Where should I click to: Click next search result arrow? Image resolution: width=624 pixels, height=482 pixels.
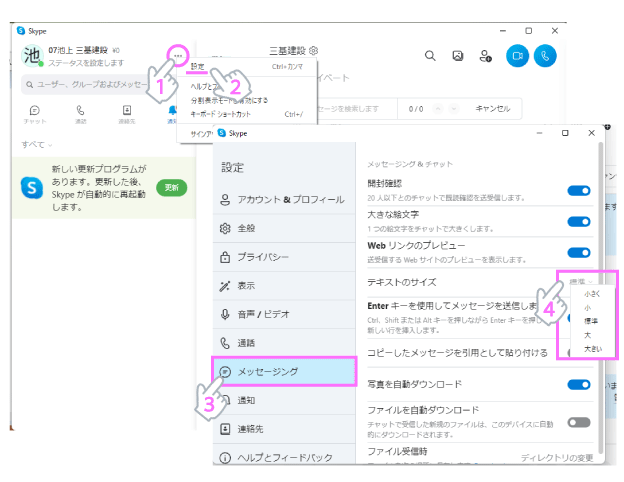coord(454,109)
